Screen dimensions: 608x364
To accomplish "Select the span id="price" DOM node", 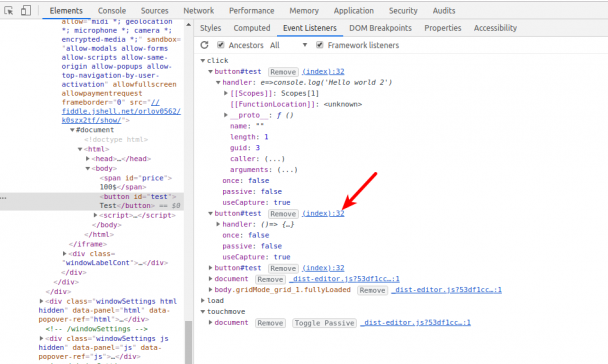I will pos(136,182).
